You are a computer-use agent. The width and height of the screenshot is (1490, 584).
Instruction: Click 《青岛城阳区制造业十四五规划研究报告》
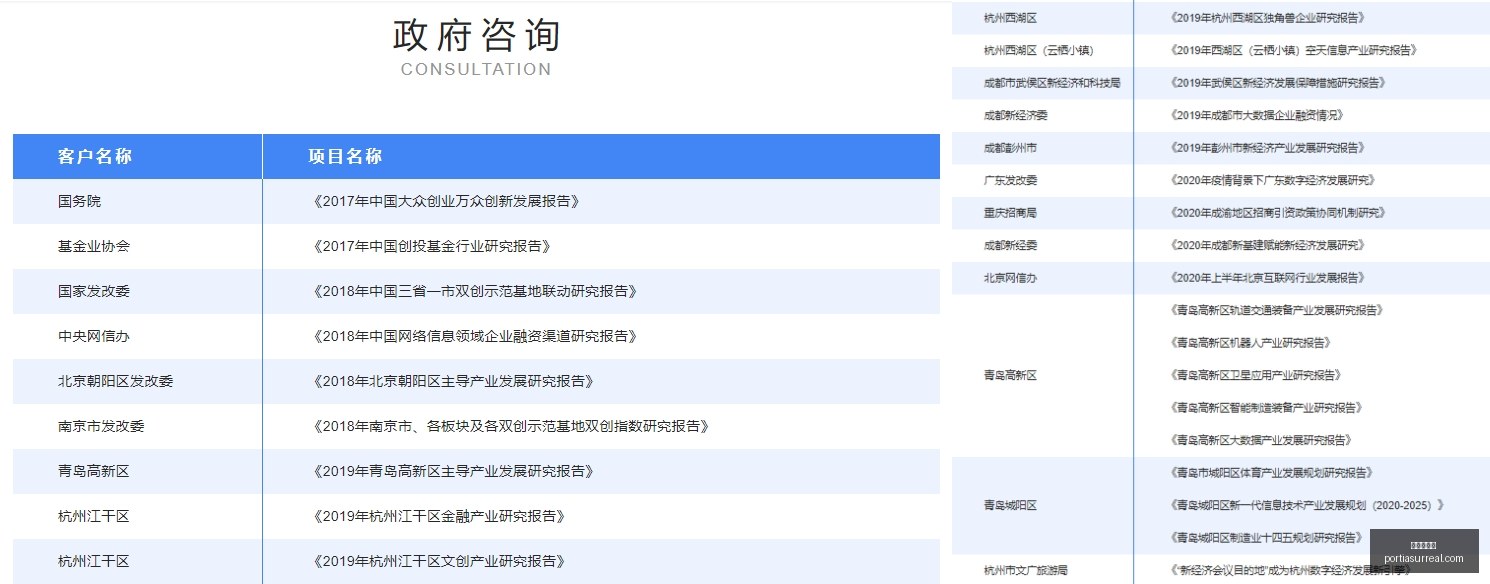click(x=1267, y=538)
